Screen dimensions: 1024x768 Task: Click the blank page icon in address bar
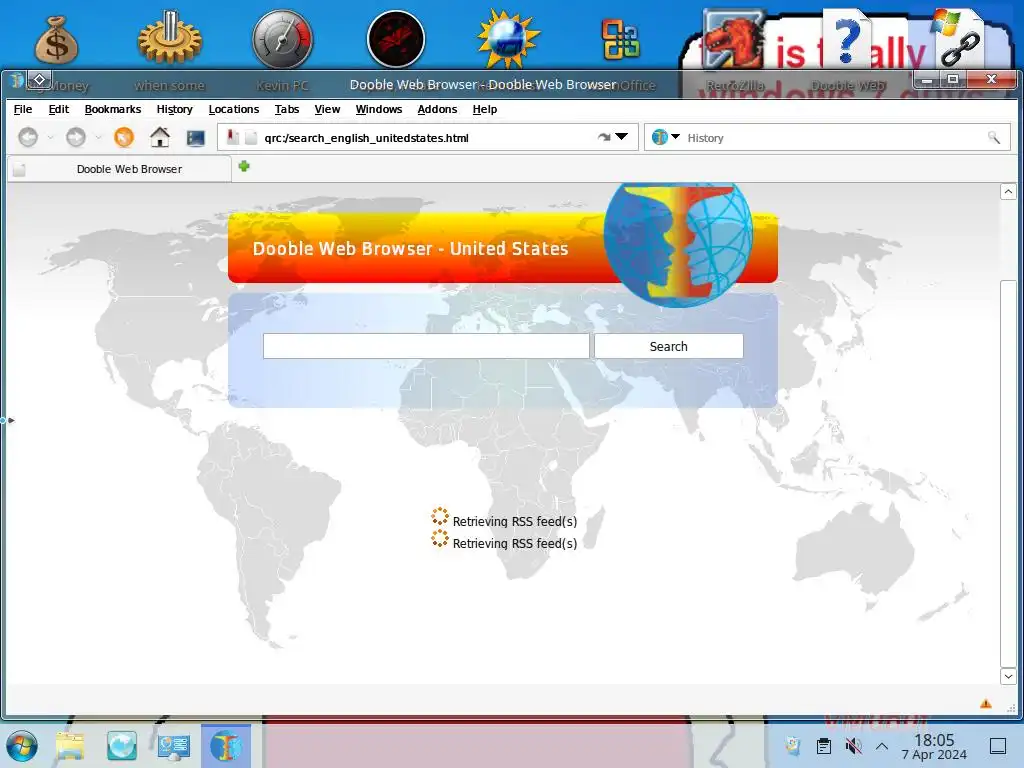click(251, 138)
